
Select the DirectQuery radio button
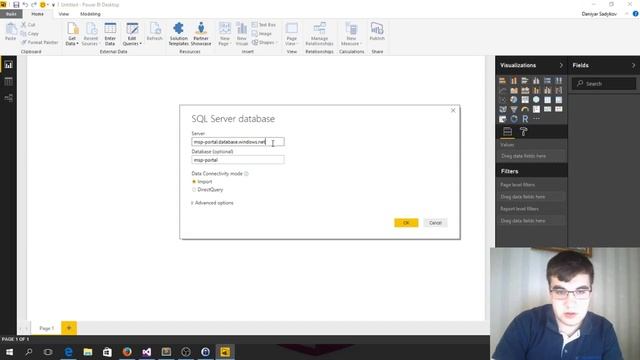point(194,190)
